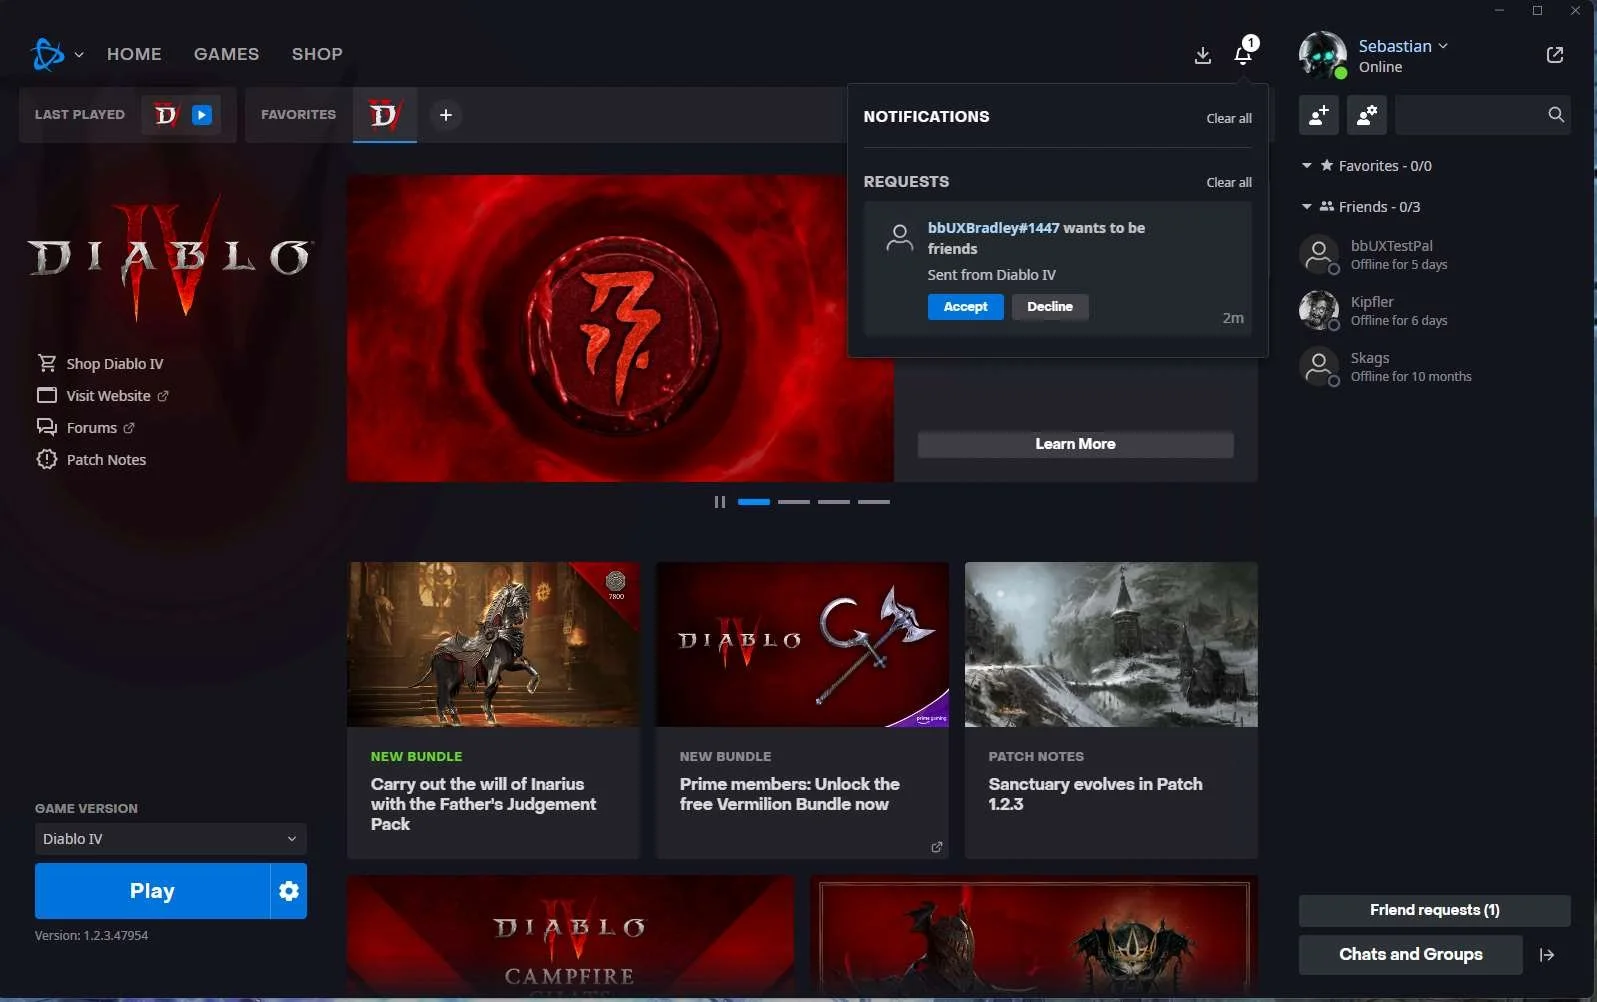Click Learn More banner button
The height and width of the screenshot is (1002, 1597).
pos(1075,444)
